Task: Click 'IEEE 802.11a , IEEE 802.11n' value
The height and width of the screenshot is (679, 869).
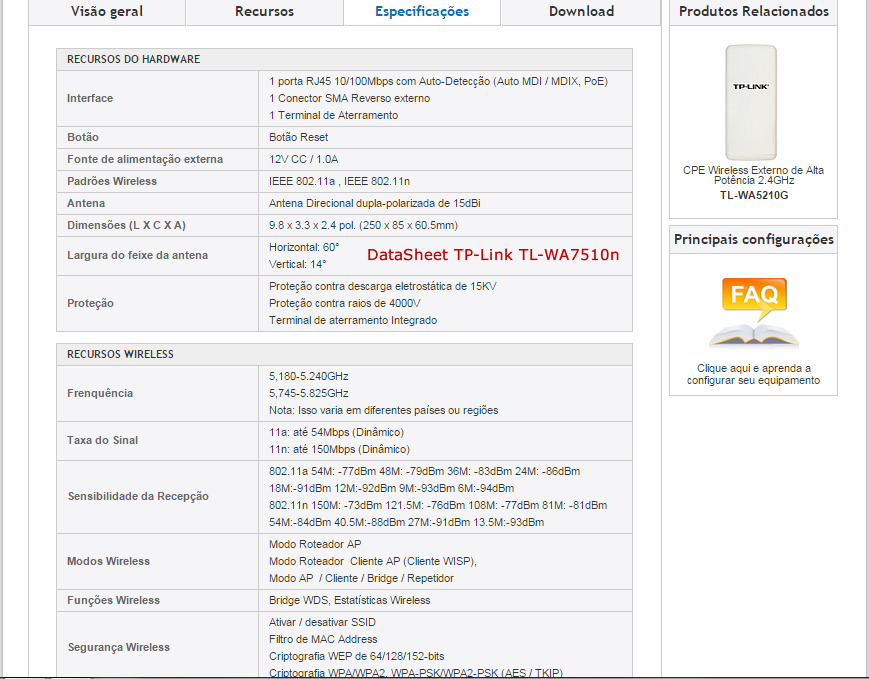Action: click(x=339, y=181)
